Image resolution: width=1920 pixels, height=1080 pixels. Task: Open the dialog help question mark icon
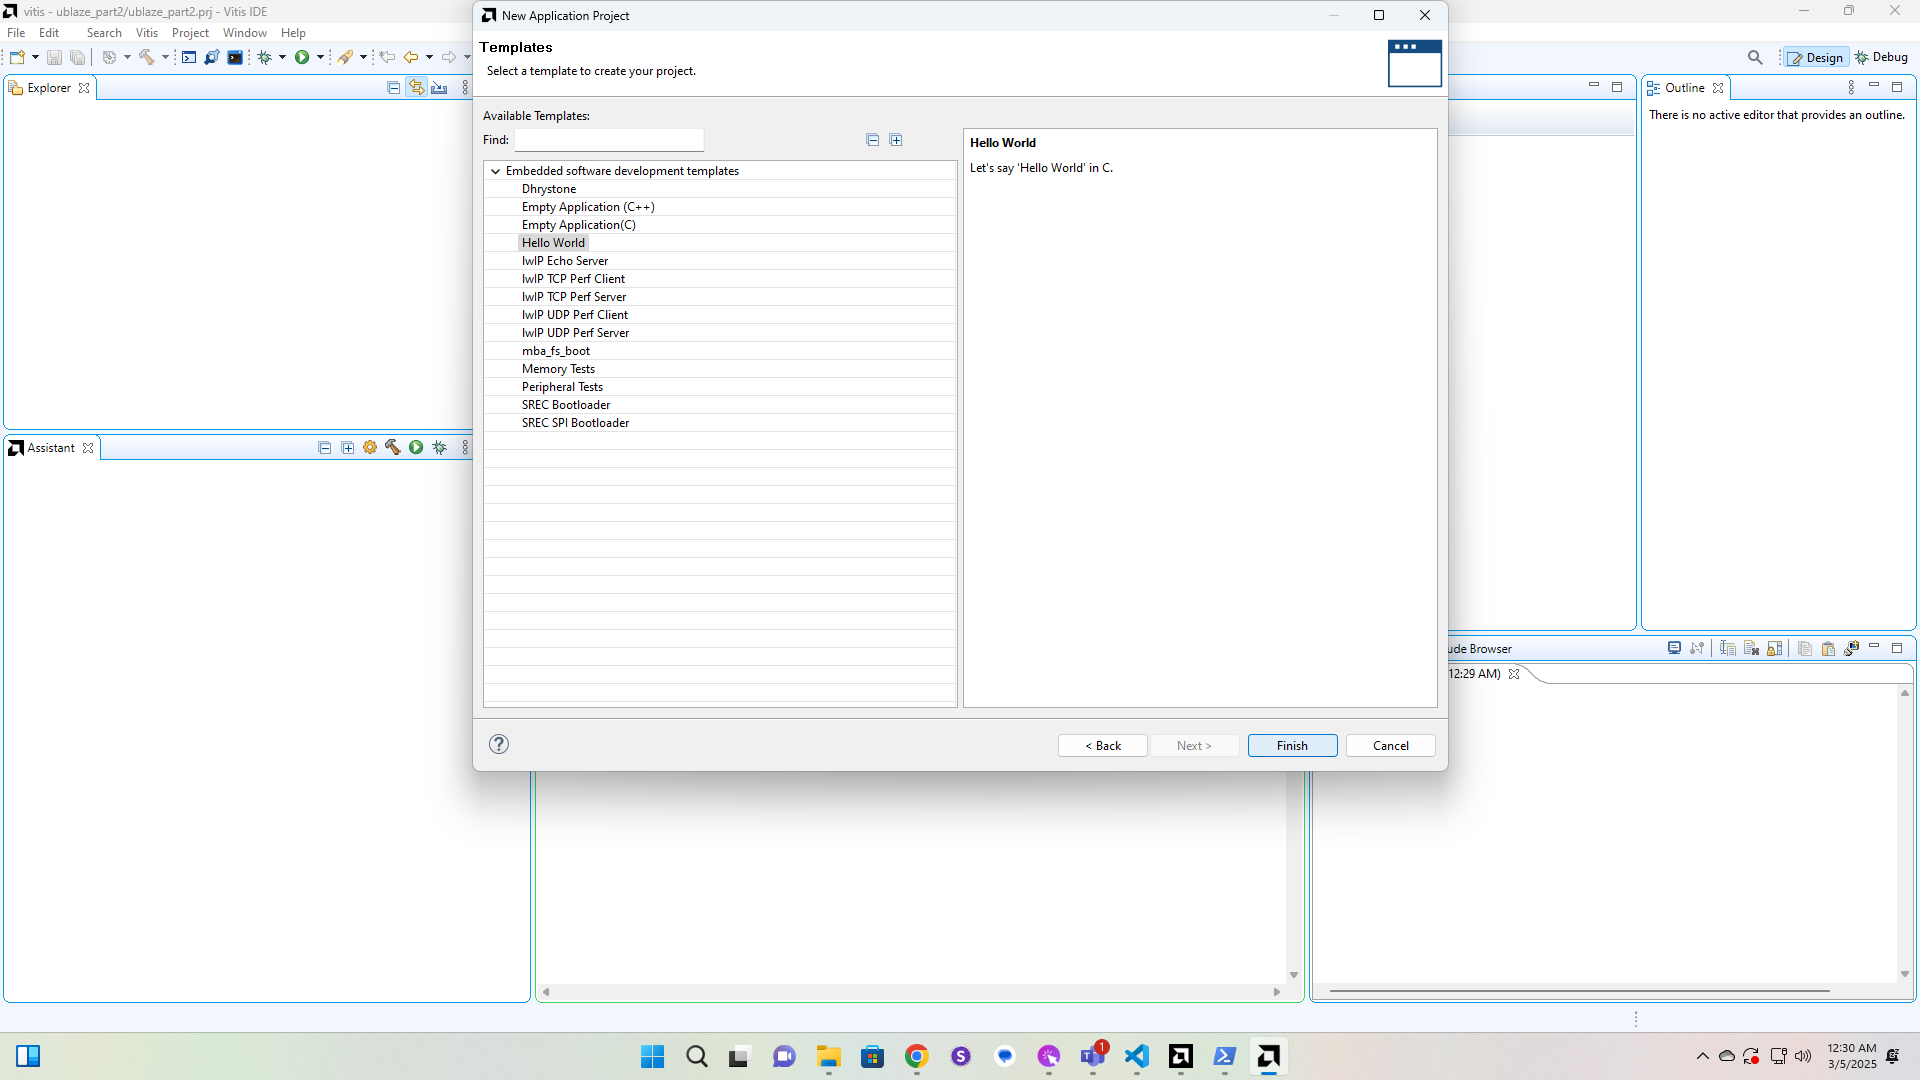(499, 744)
